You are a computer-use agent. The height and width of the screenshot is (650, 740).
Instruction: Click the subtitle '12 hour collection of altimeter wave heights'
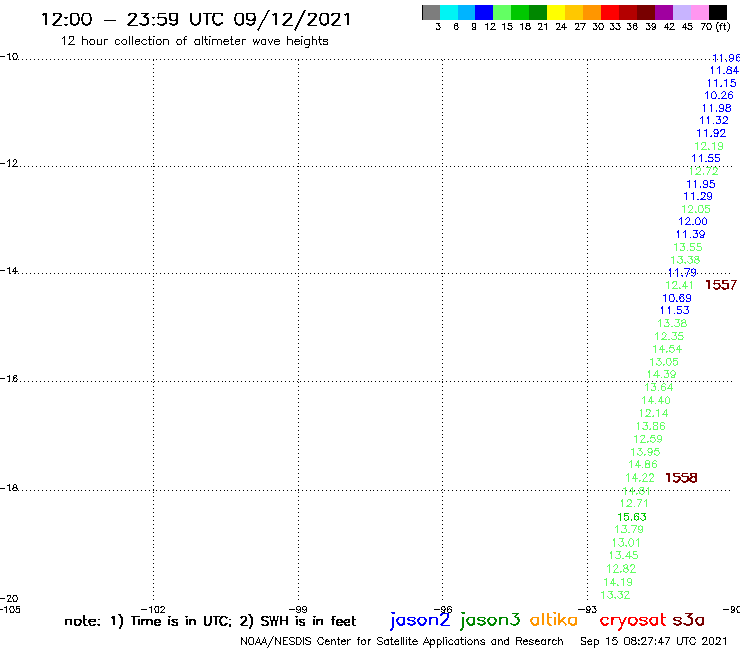pos(194,41)
